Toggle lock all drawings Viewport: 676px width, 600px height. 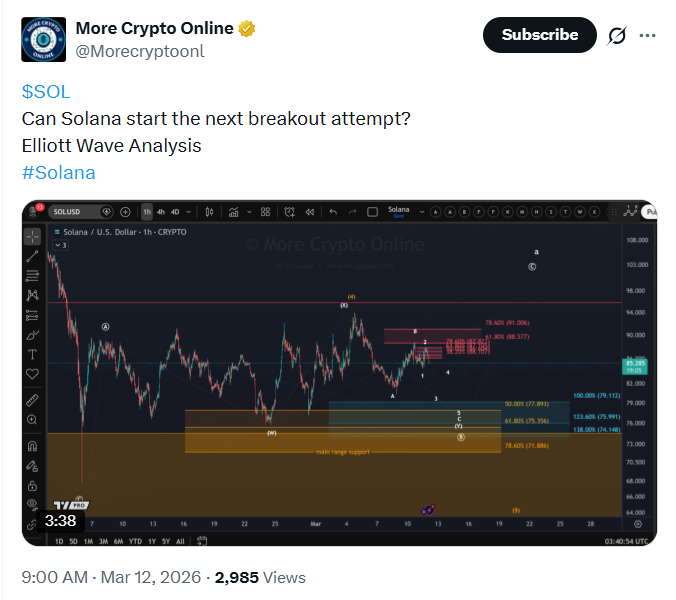click(33, 485)
